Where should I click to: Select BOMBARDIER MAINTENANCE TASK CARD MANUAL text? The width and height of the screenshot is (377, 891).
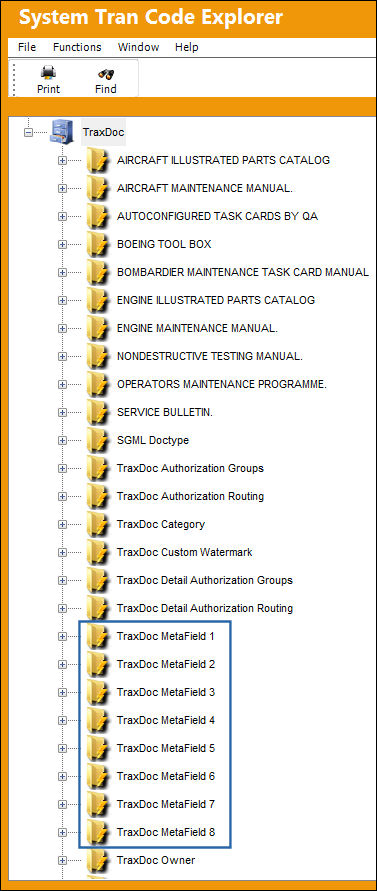tap(243, 272)
